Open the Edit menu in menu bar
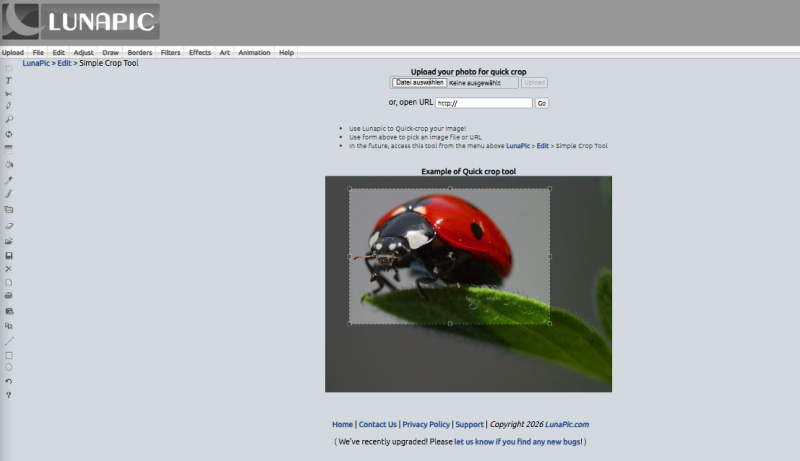 pos(59,53)
